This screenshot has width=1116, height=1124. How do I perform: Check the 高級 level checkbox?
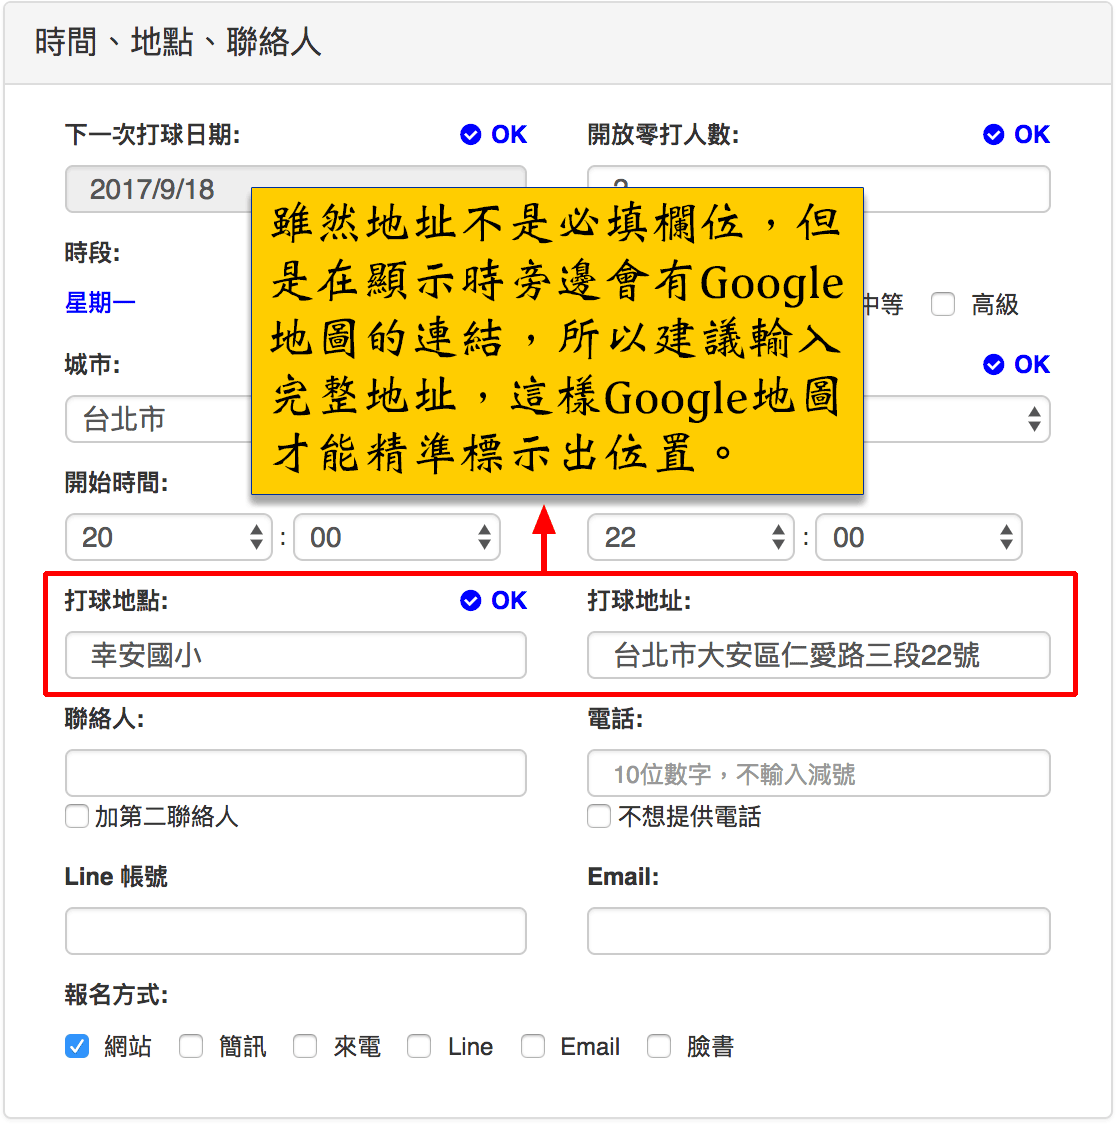tap(943, 305)
